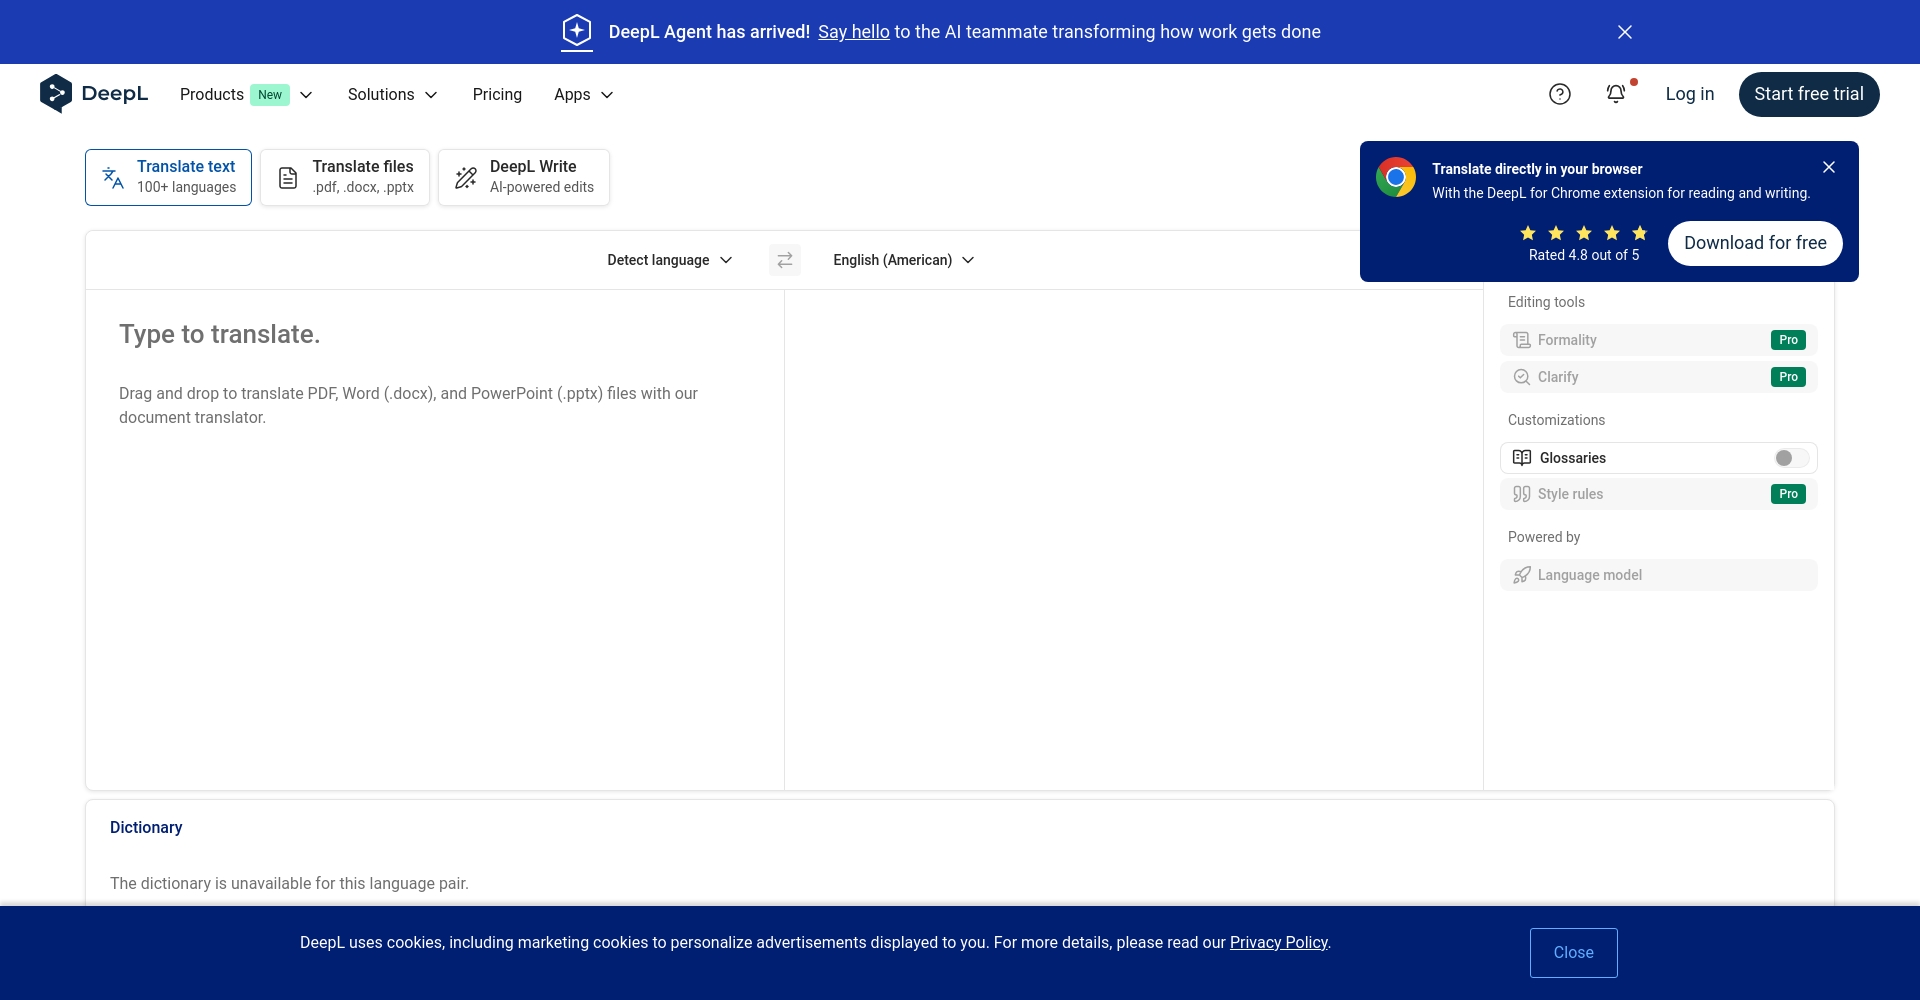
Task: Open the Privacy Policy link
Action: 1278,942
